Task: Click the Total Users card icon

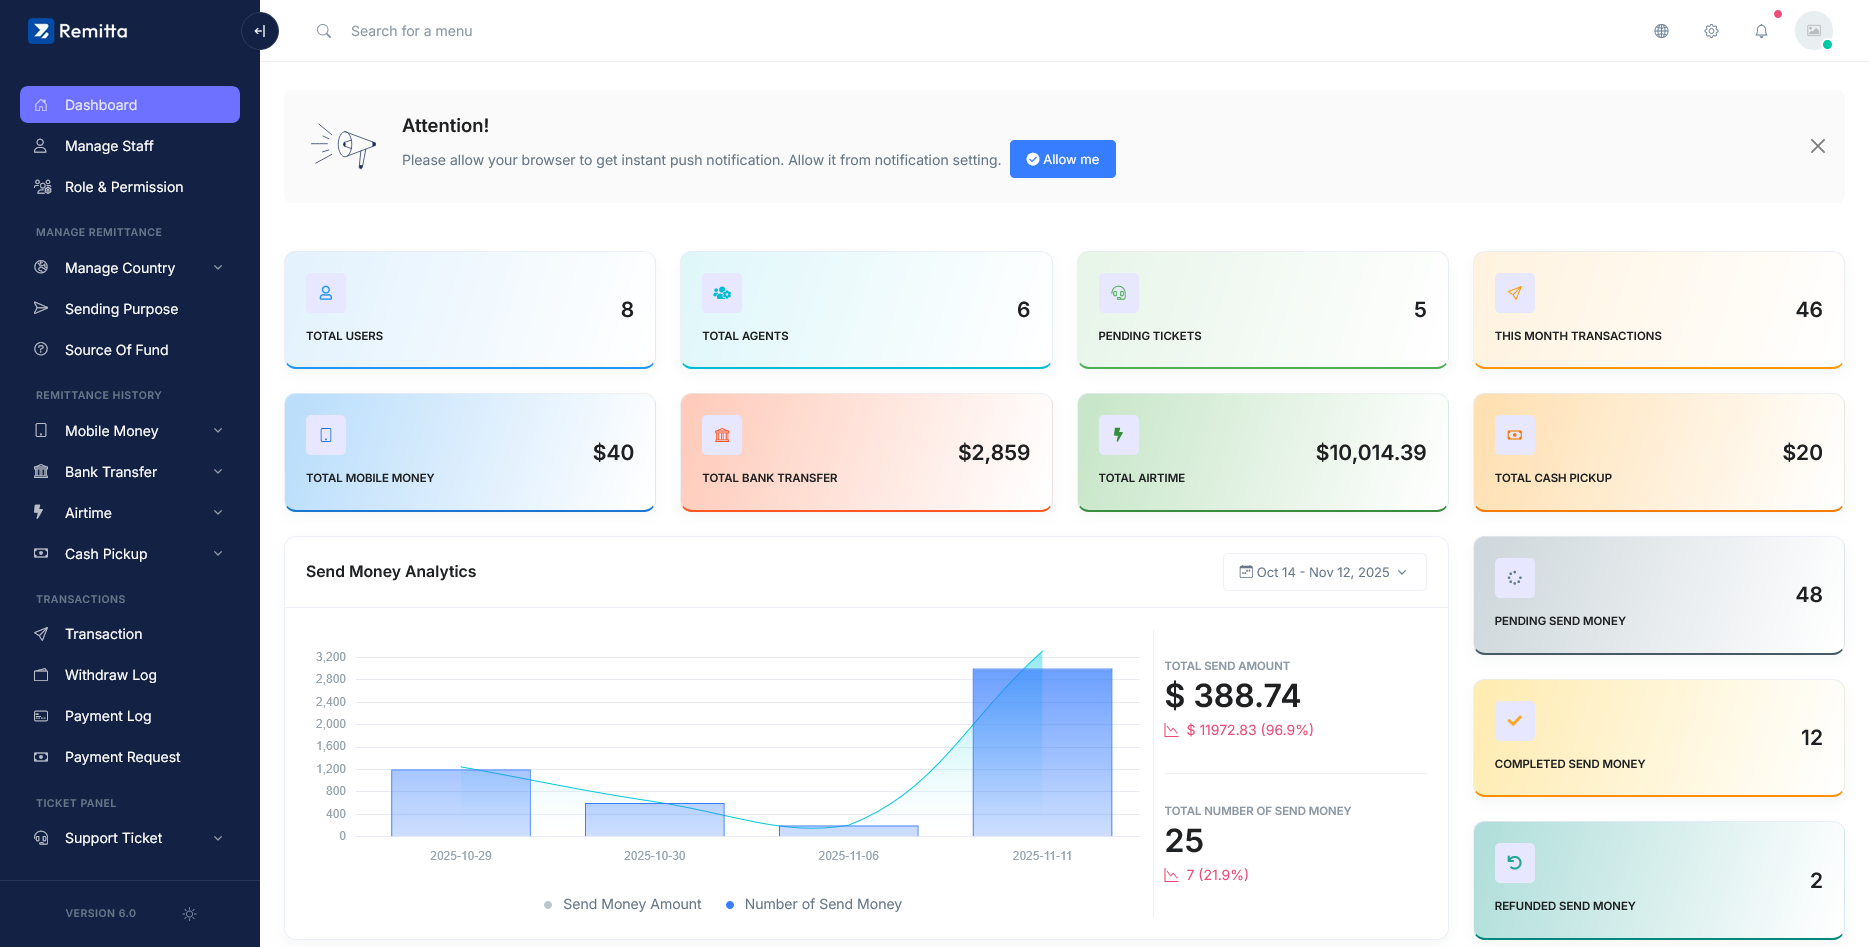Action: coord(326,293)
